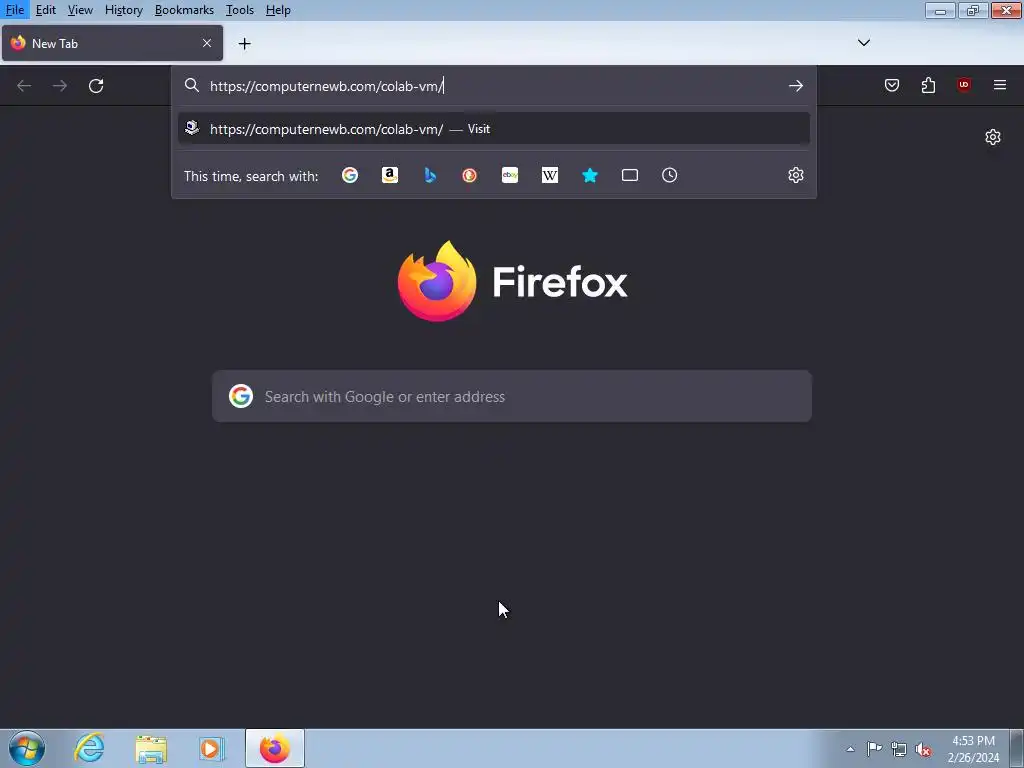1024x768 pixels.
Task: Open the History menu
Action: click(x=123, y=10)
